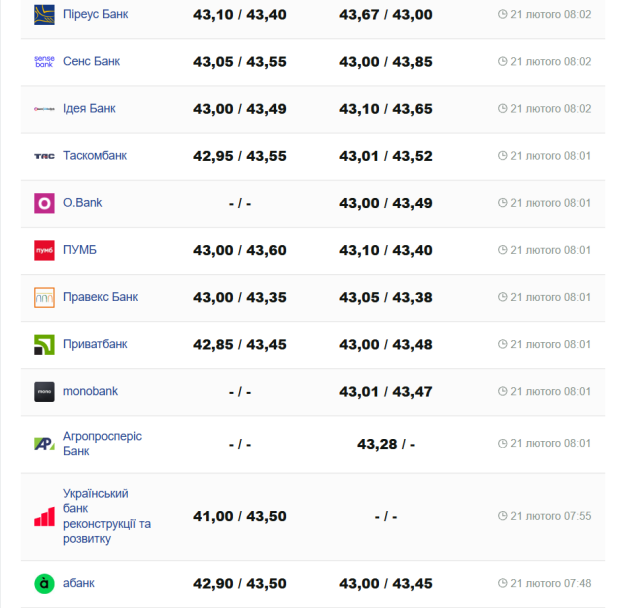This screenshot has height=608, width=620.
Task: Click the red Український банк реконструкції logo
Action: pos(44,516)
